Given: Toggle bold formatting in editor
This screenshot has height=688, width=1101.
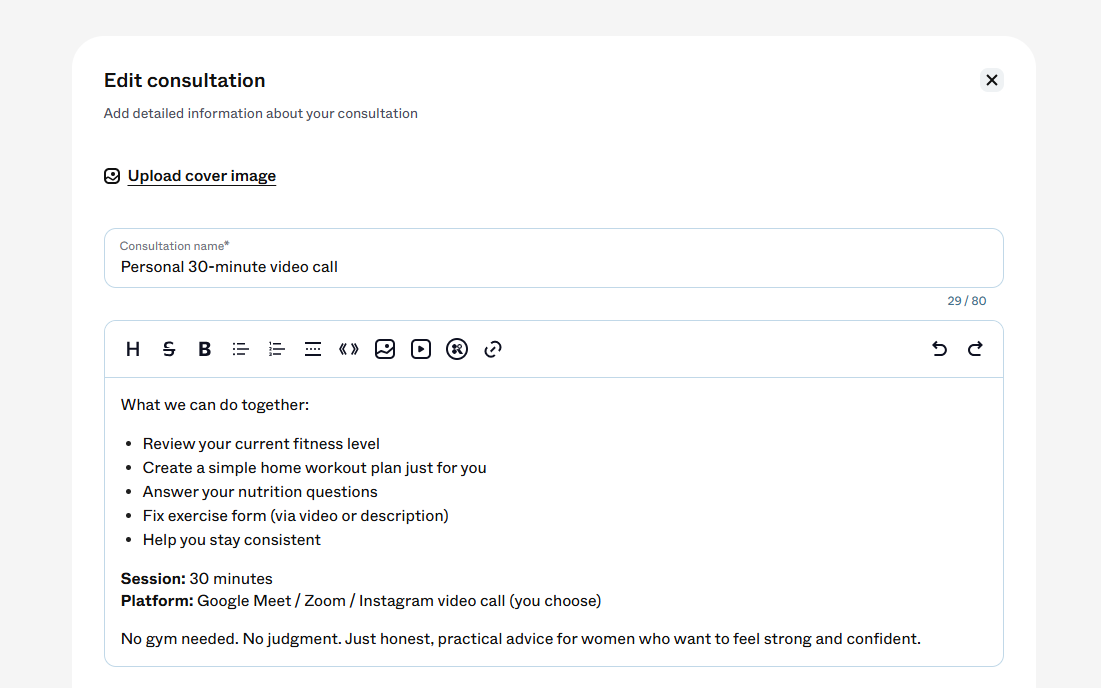Looking at the screenshot, I should pos(204,349).
